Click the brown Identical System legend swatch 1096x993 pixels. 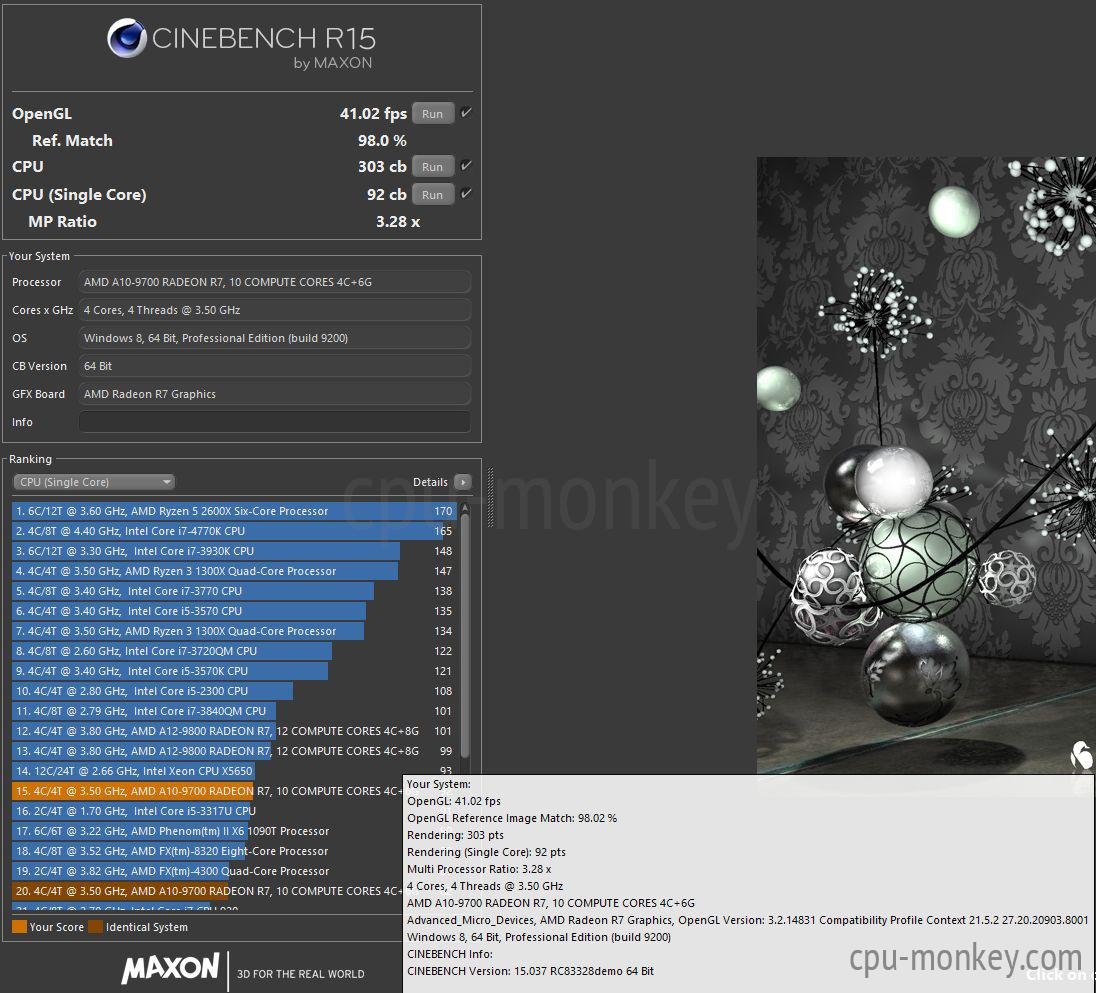coord(96,927)
